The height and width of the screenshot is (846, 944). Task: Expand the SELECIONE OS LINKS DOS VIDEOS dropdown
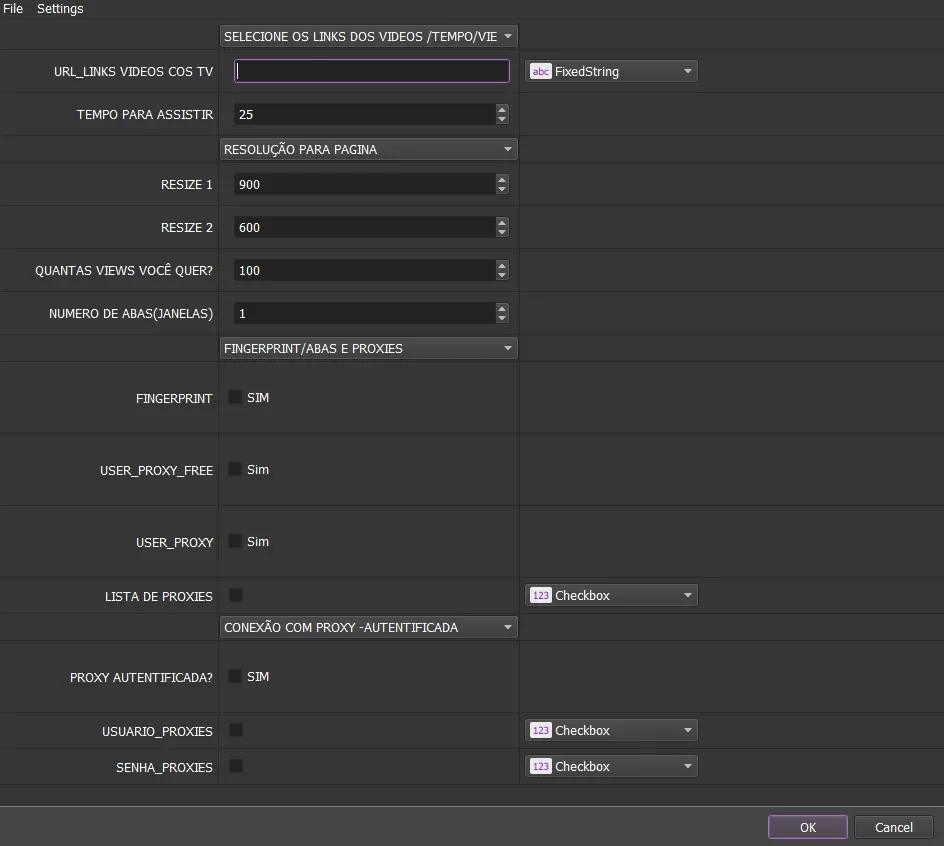[x=368, y=36]
